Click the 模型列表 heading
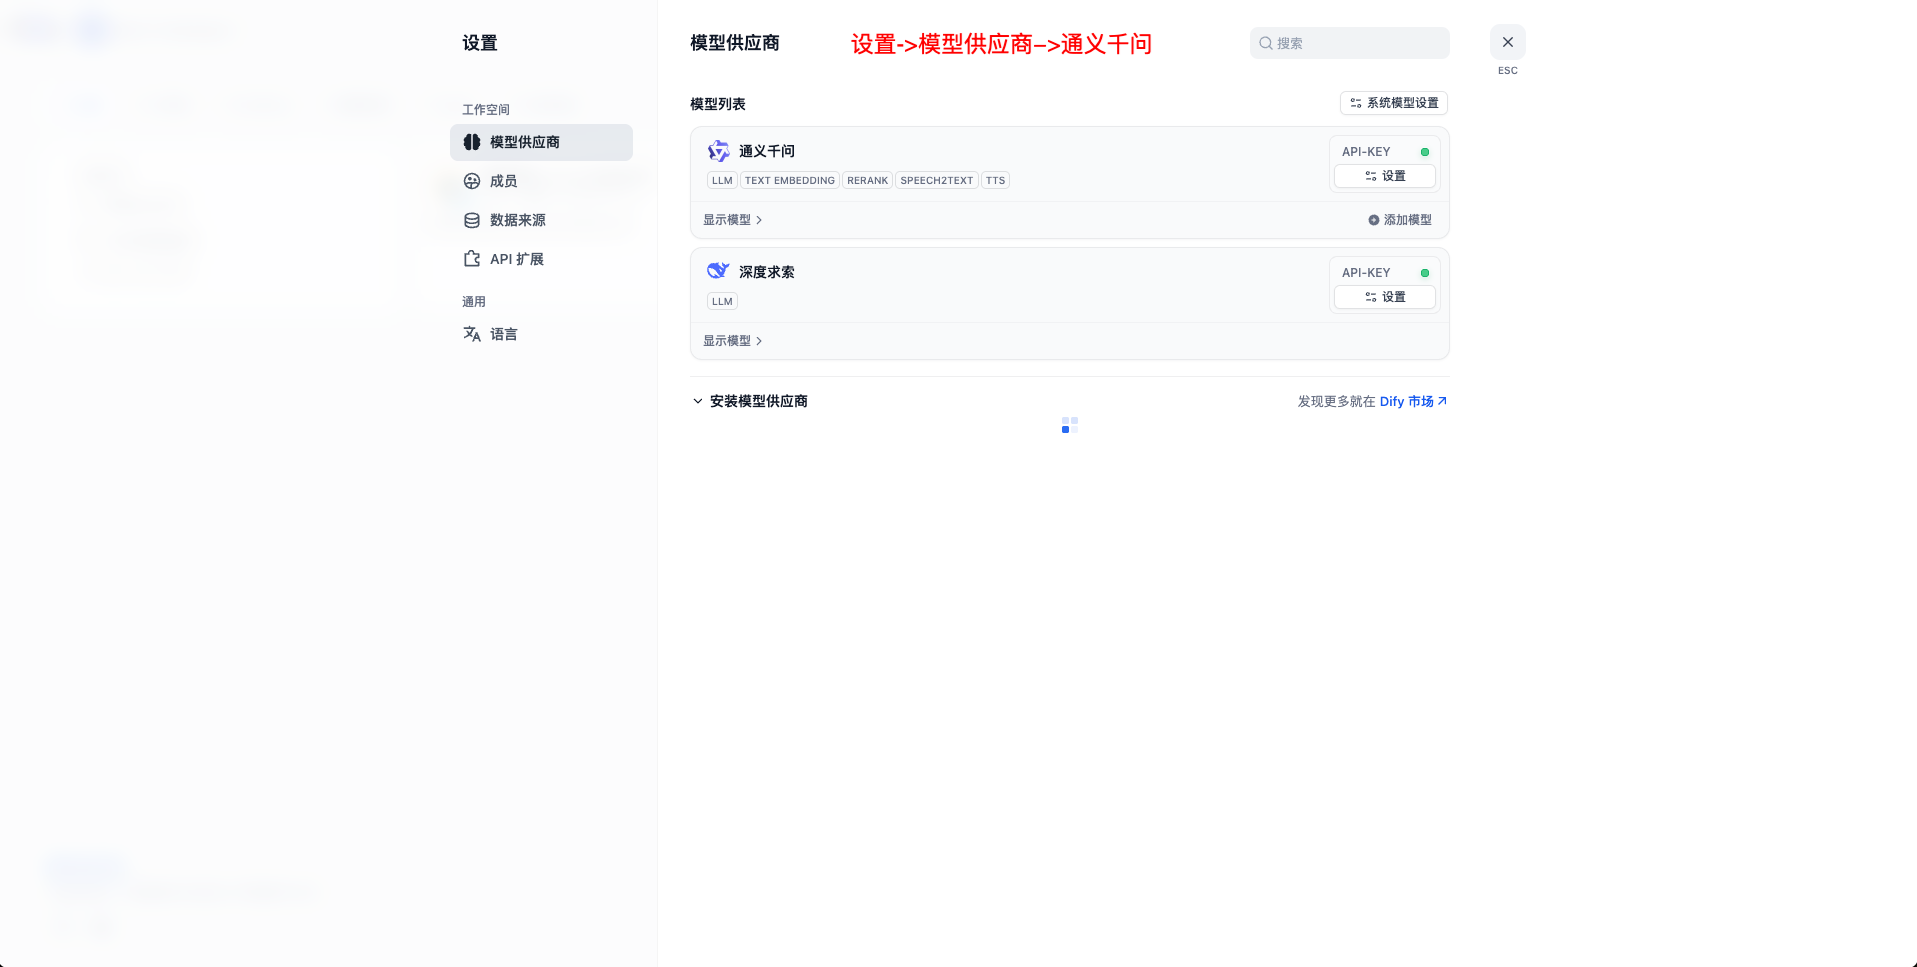The width and height of the screenshot is (1917, 967). click(718, 104)
